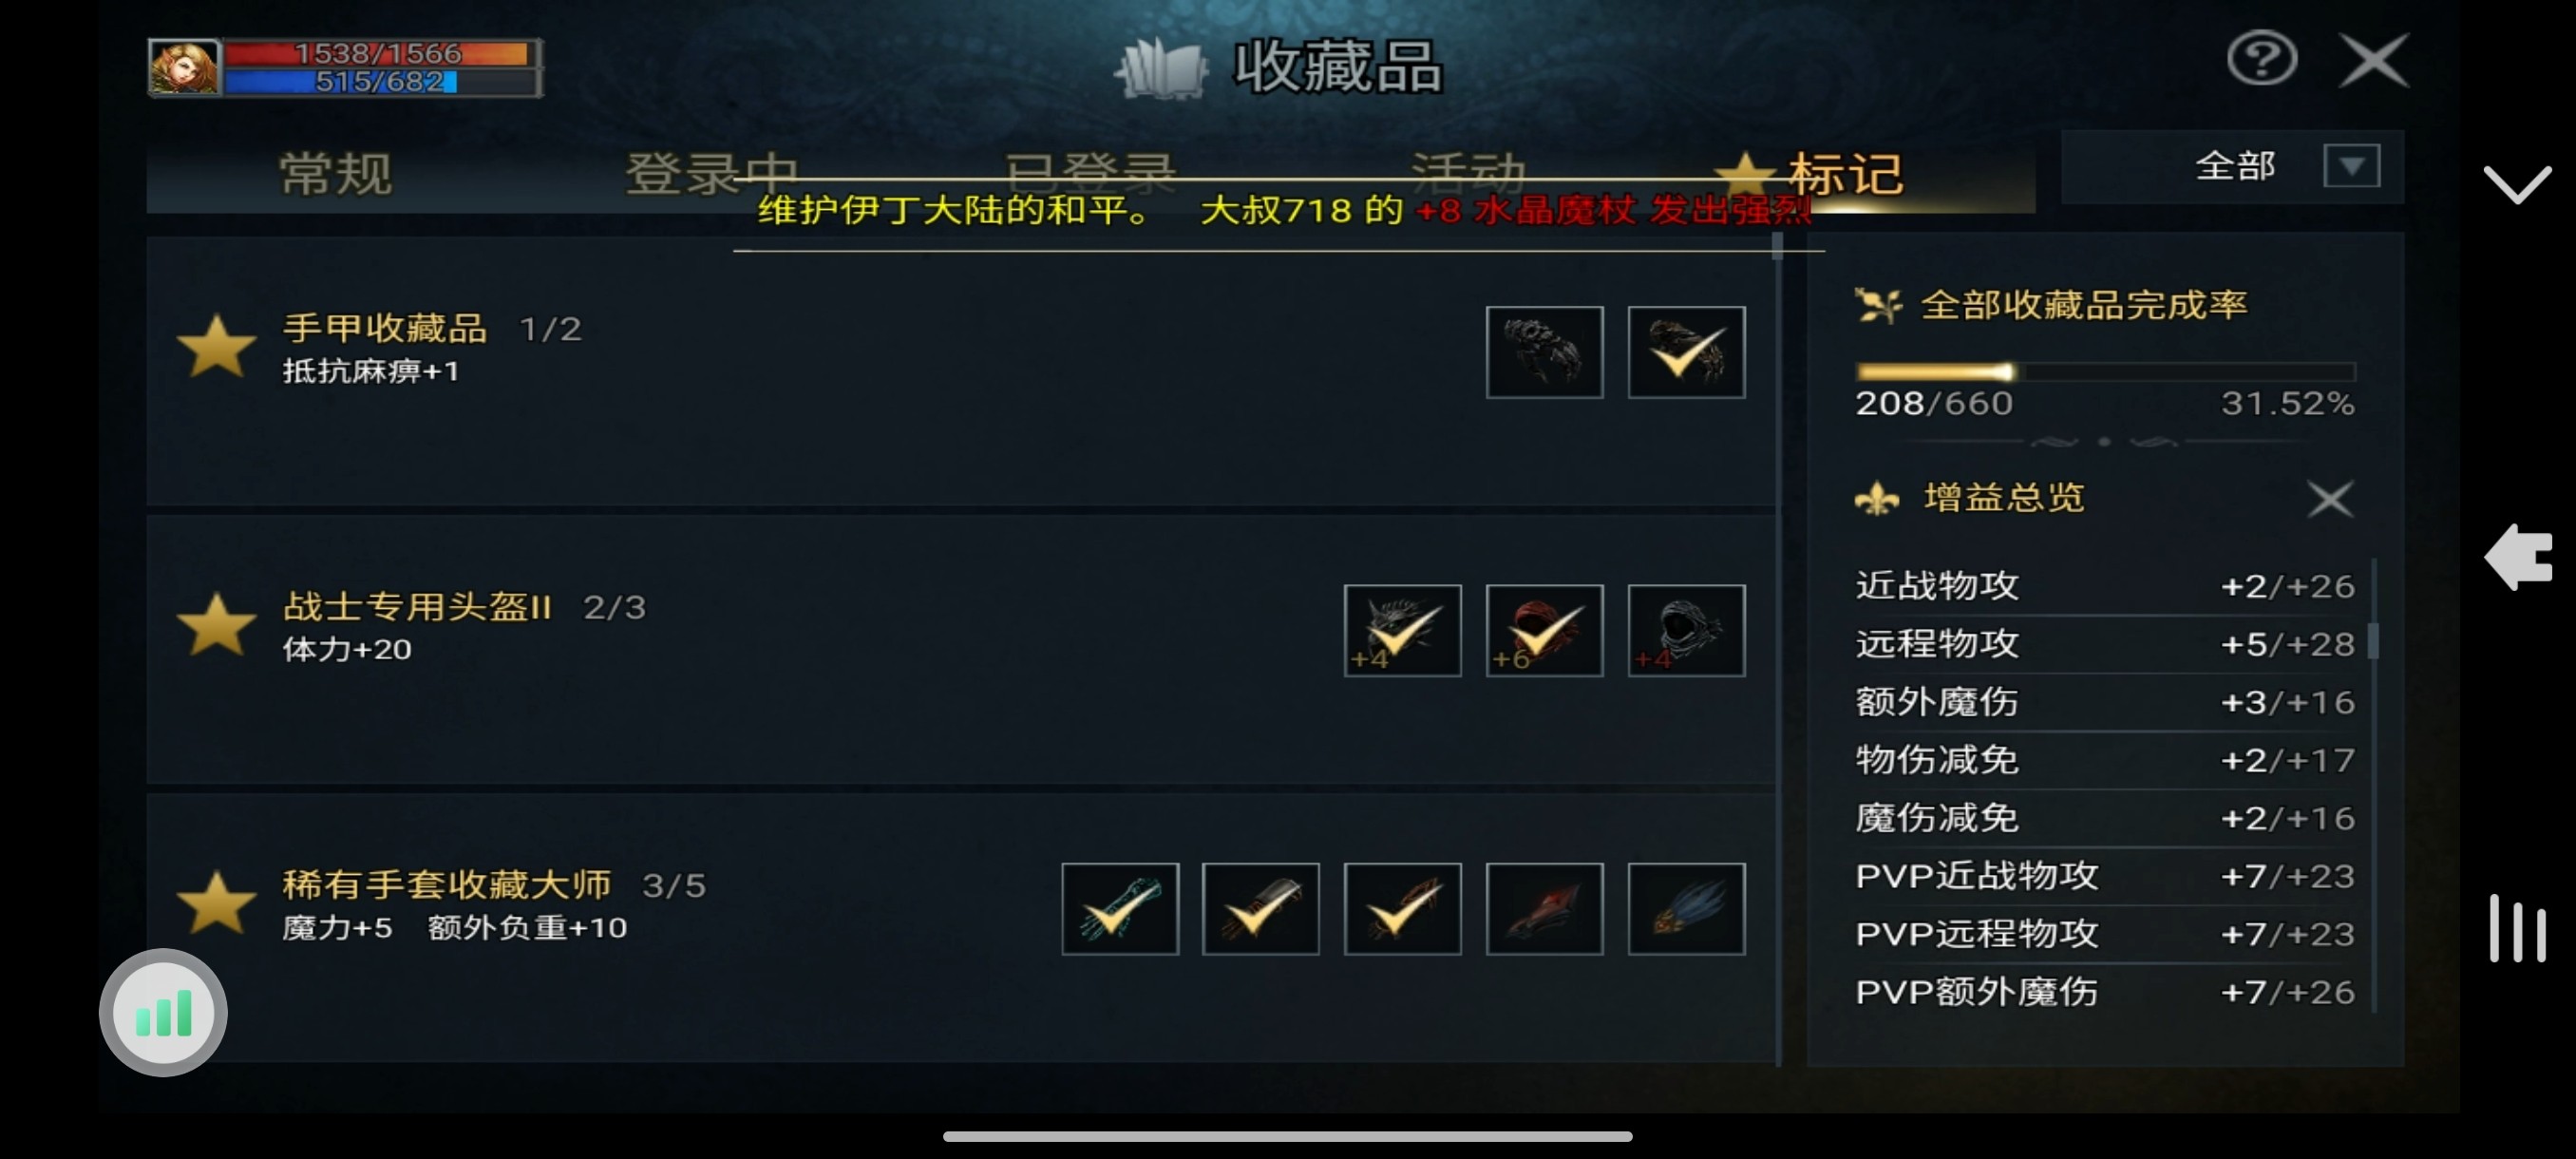Select the red glove in 稀有手套收藏大师
2576x1159 pixels.
[1544, 909]
